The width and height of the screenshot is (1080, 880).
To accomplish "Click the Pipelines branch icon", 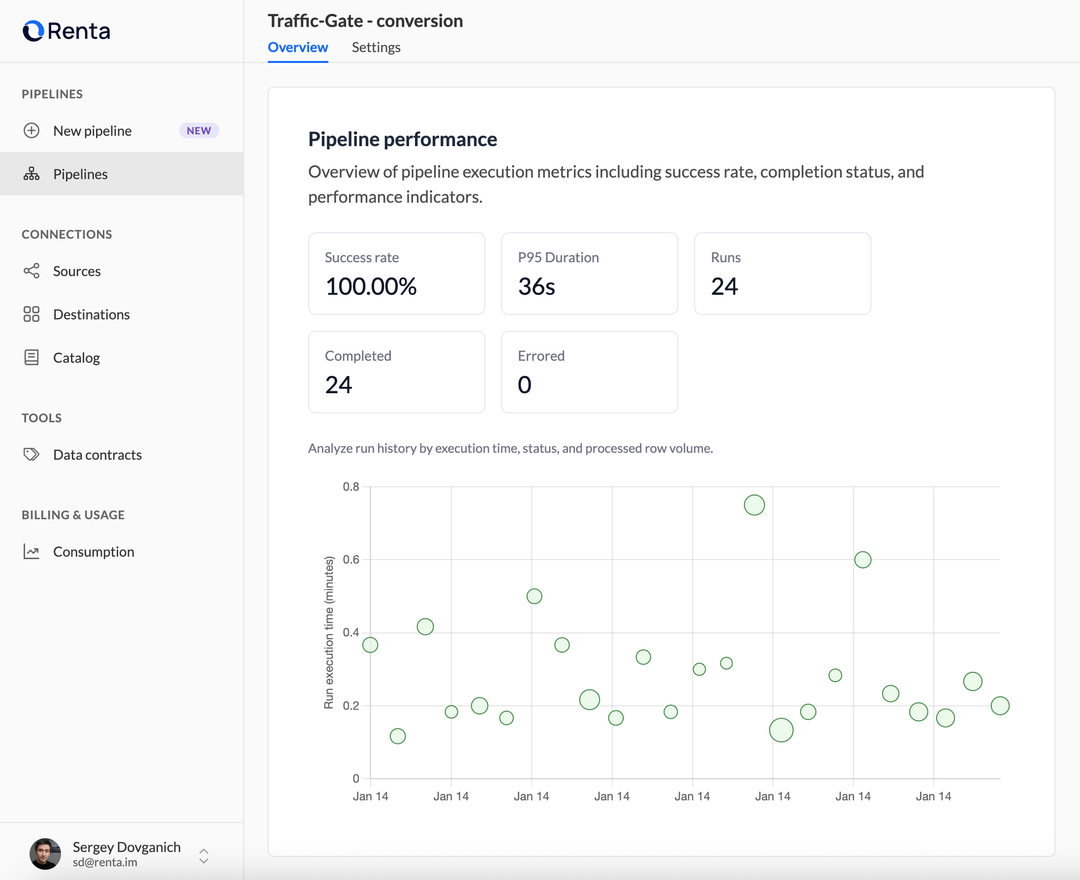I will [x=31, y=173].
